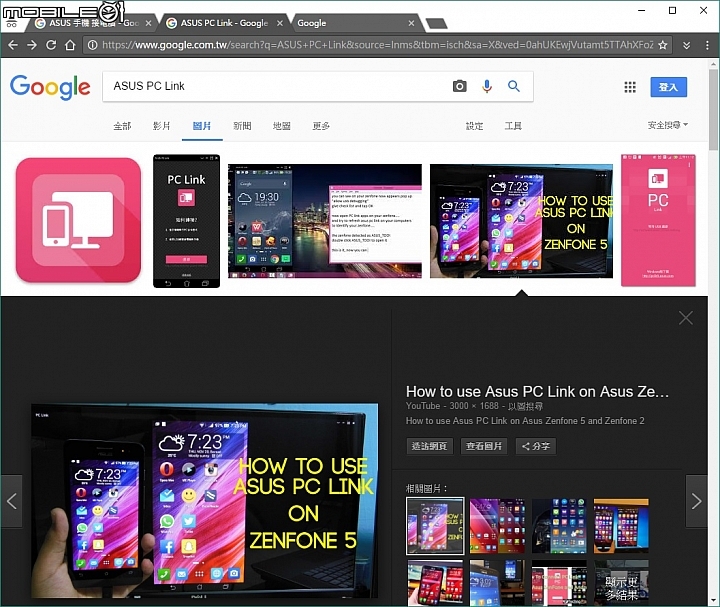Click the large Zenfone 5 preview image
The width and height of the screenshot is (720, 607).
coord(205,501)
